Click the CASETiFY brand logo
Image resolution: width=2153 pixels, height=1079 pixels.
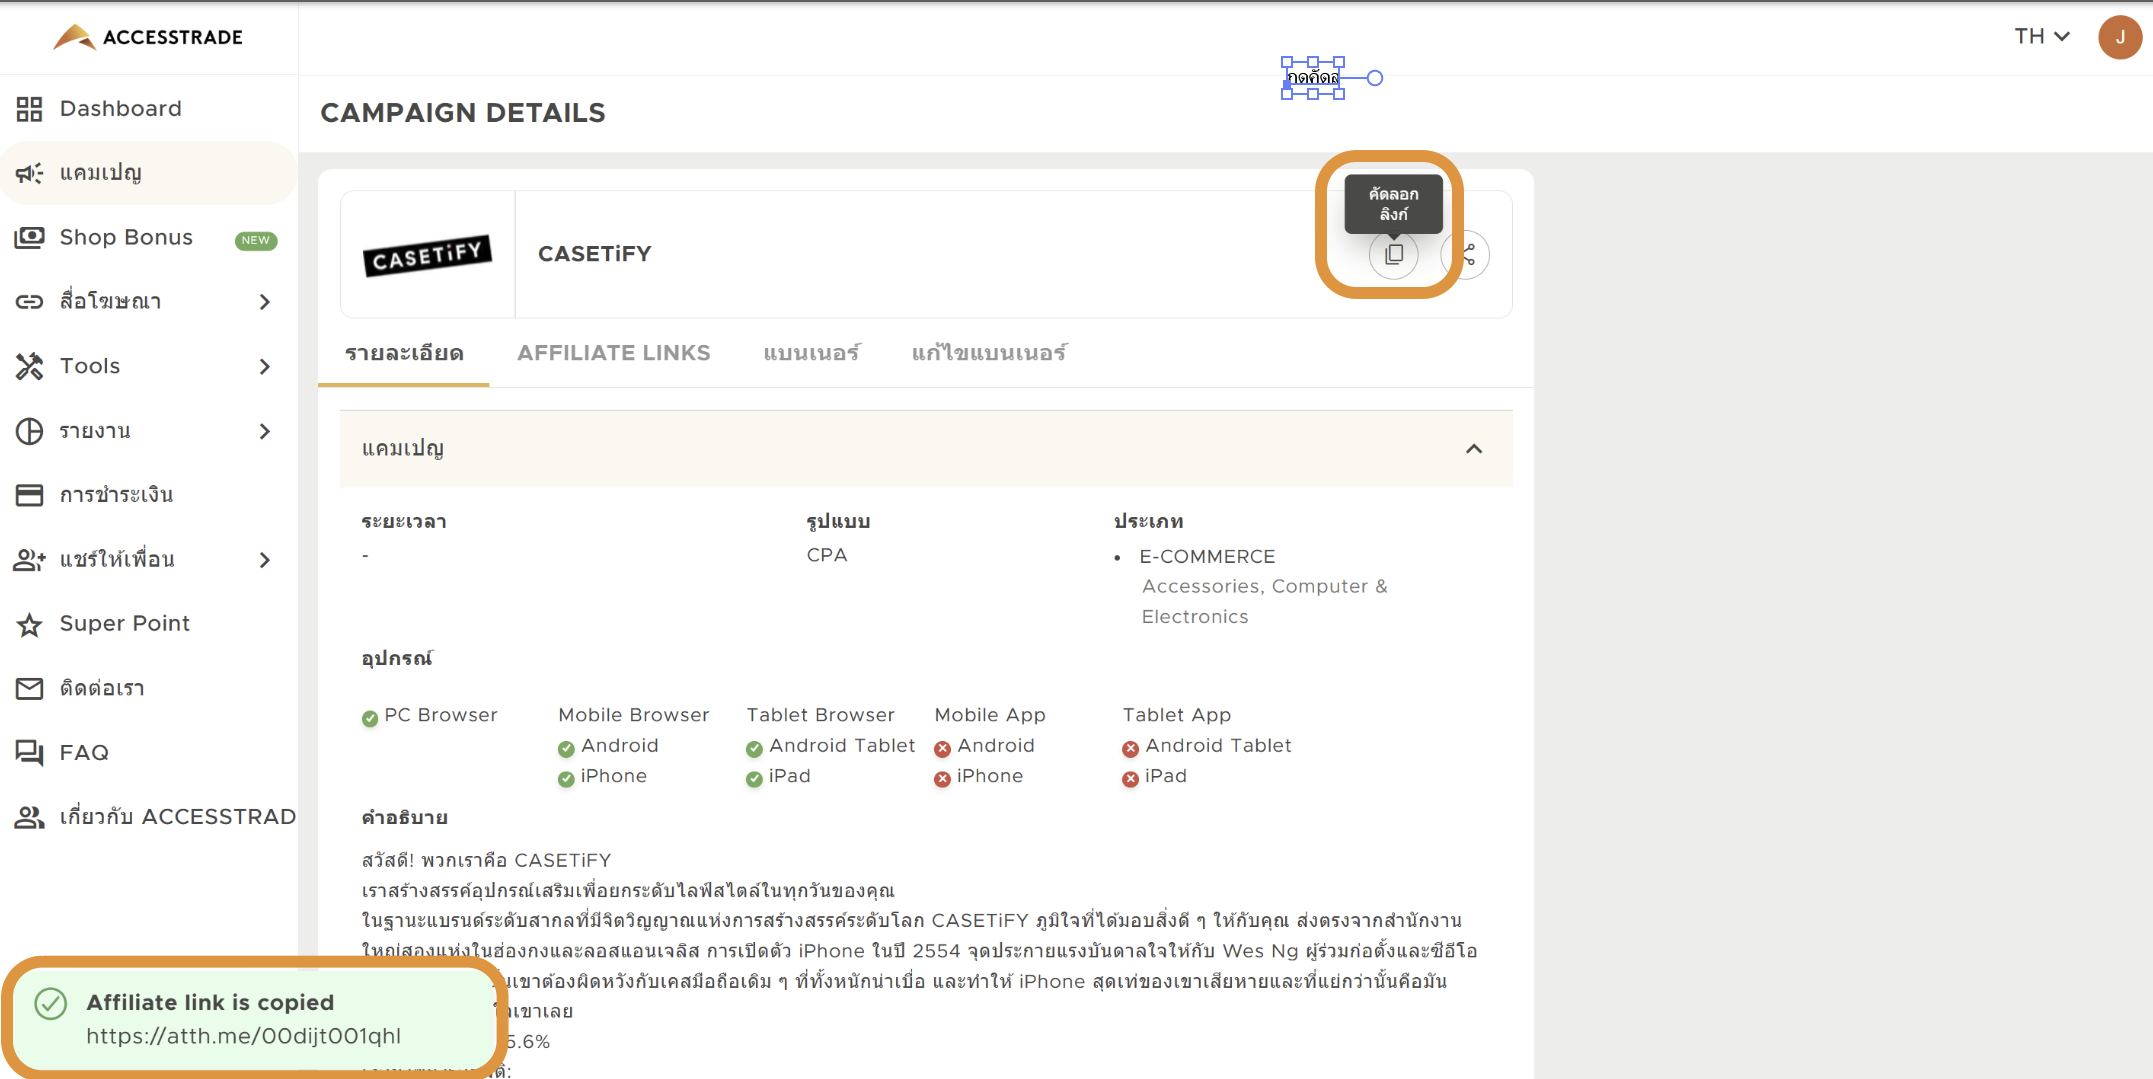click(x=427, y=255)
